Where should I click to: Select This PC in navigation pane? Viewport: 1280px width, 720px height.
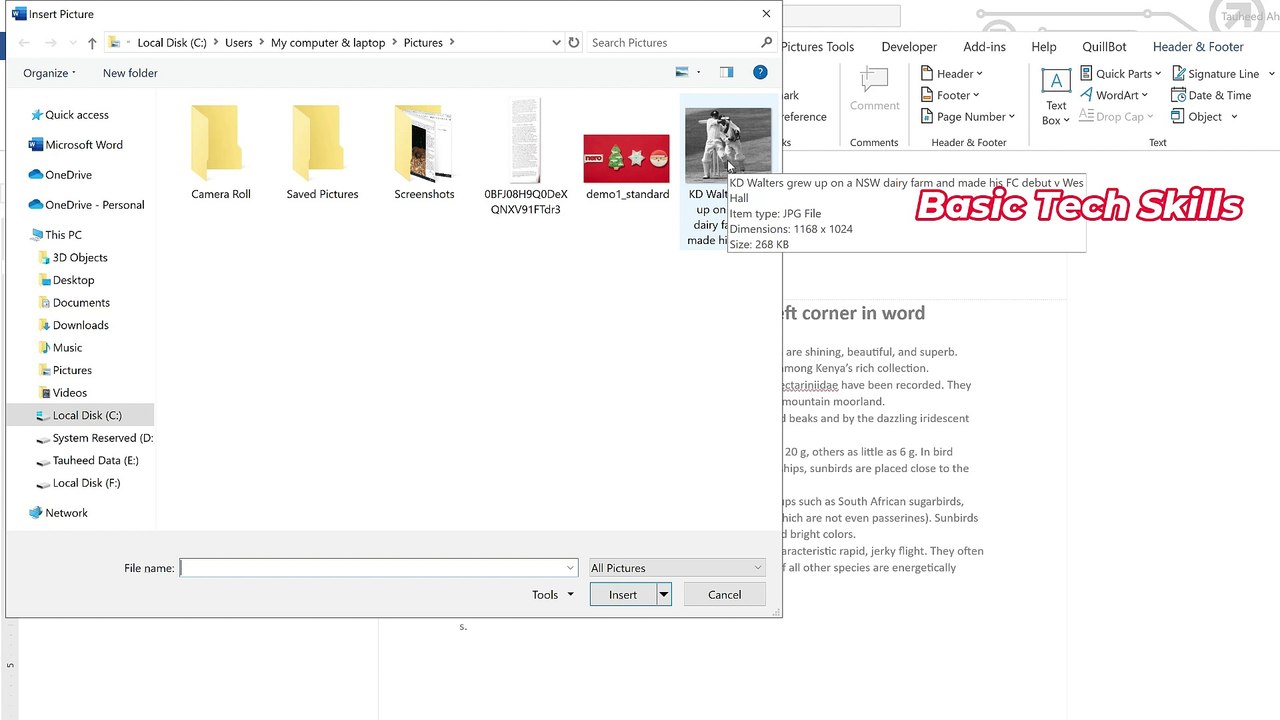[63, 235]
